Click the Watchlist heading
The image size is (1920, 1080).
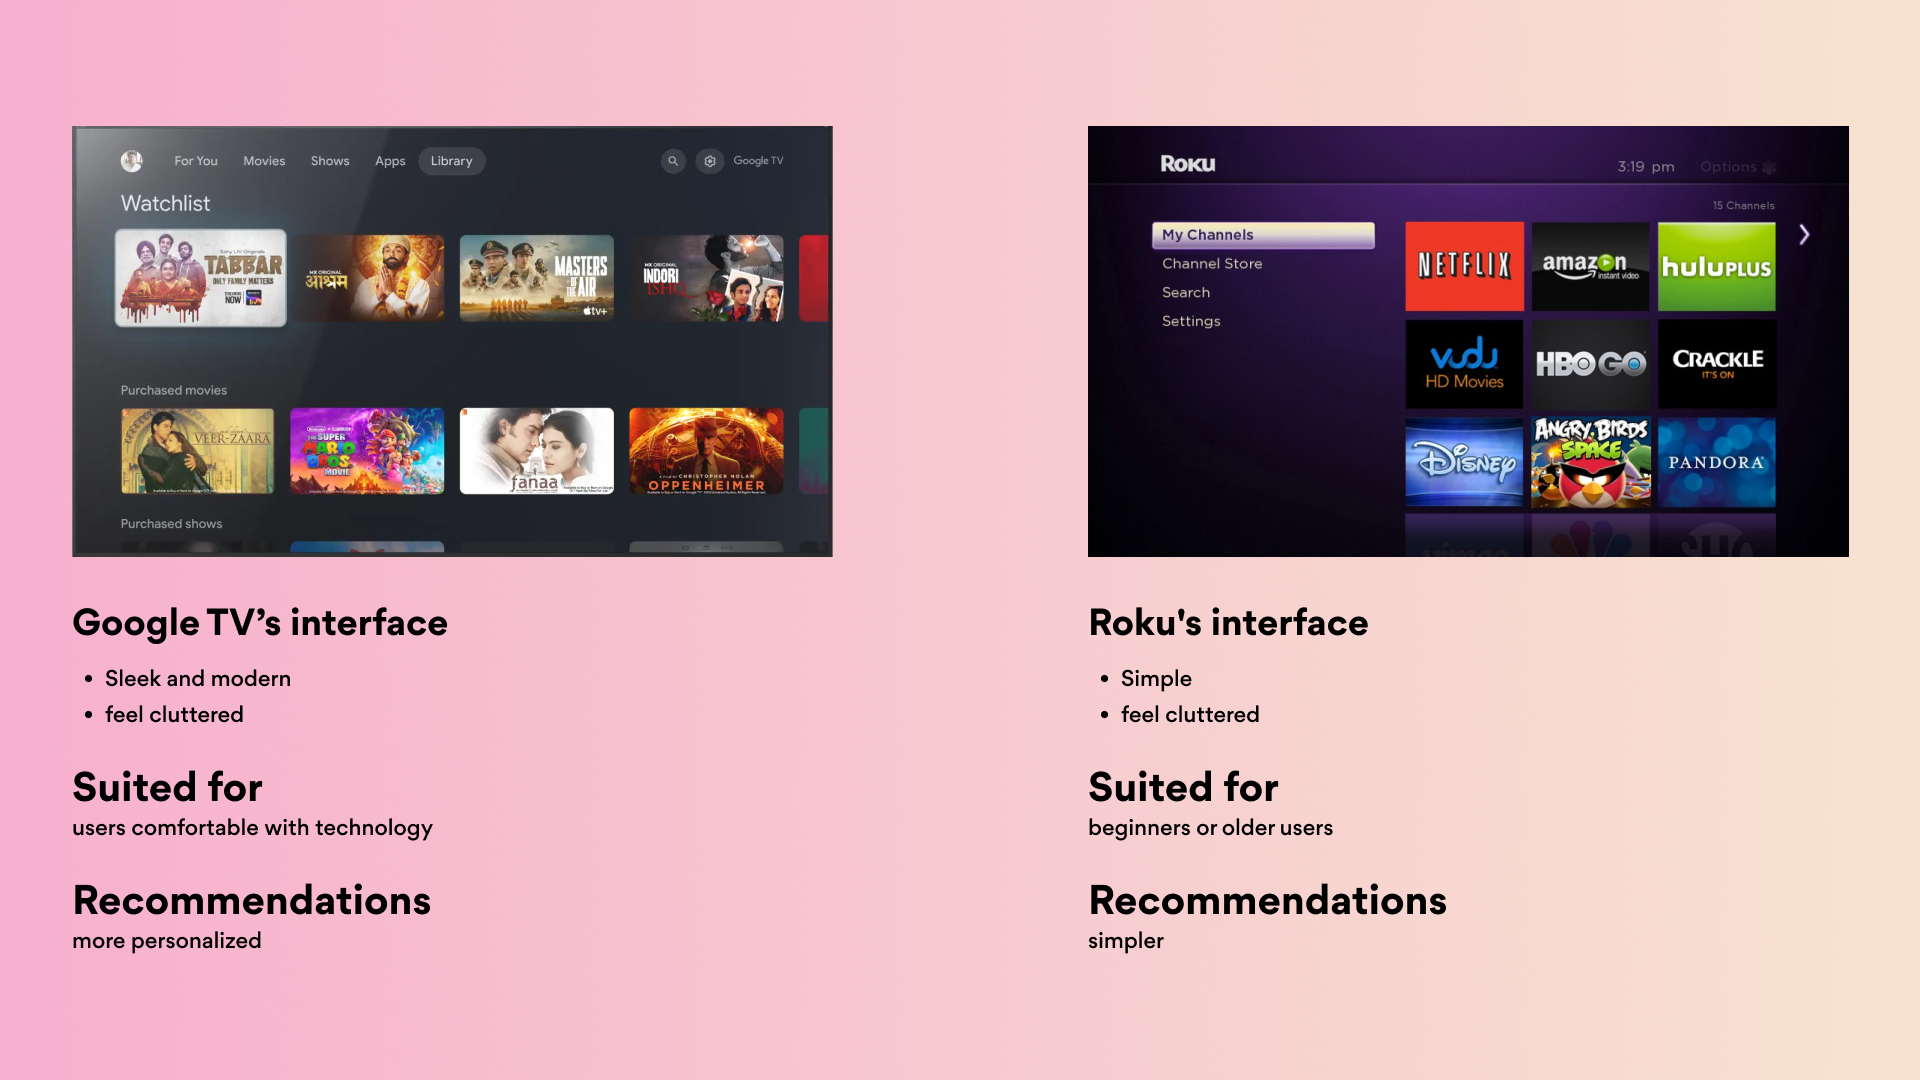[166, 204]
